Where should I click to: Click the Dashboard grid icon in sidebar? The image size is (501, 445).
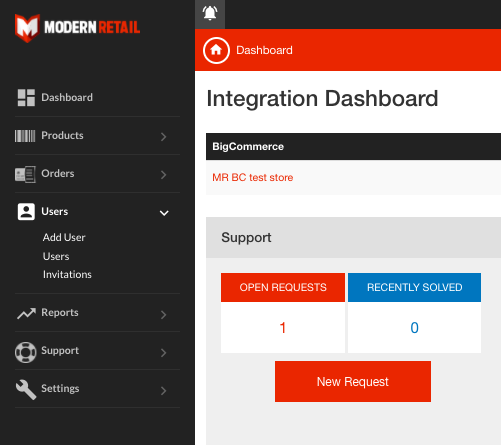[x=26, y=97]
